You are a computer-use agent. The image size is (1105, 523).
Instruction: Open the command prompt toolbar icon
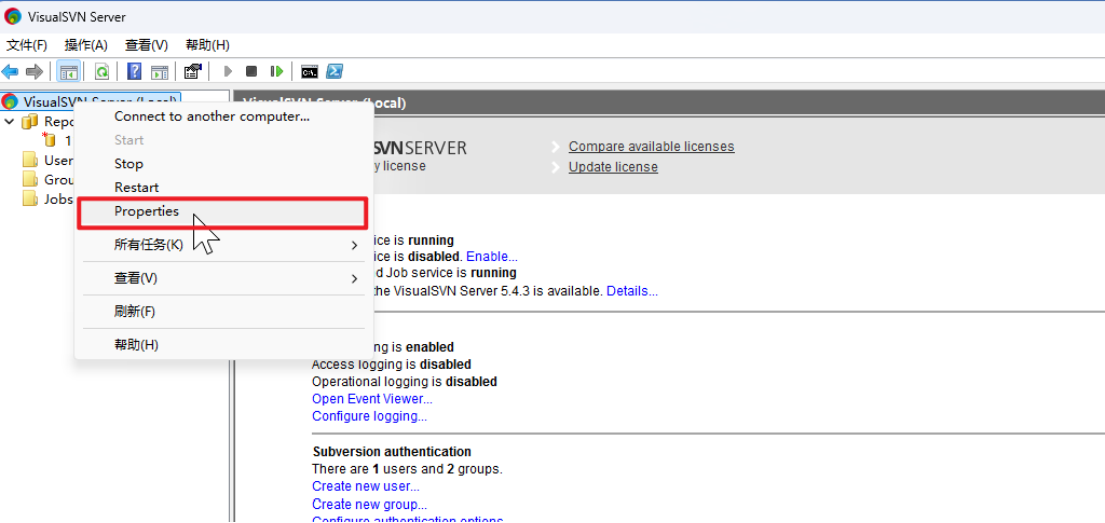point(310,71)
